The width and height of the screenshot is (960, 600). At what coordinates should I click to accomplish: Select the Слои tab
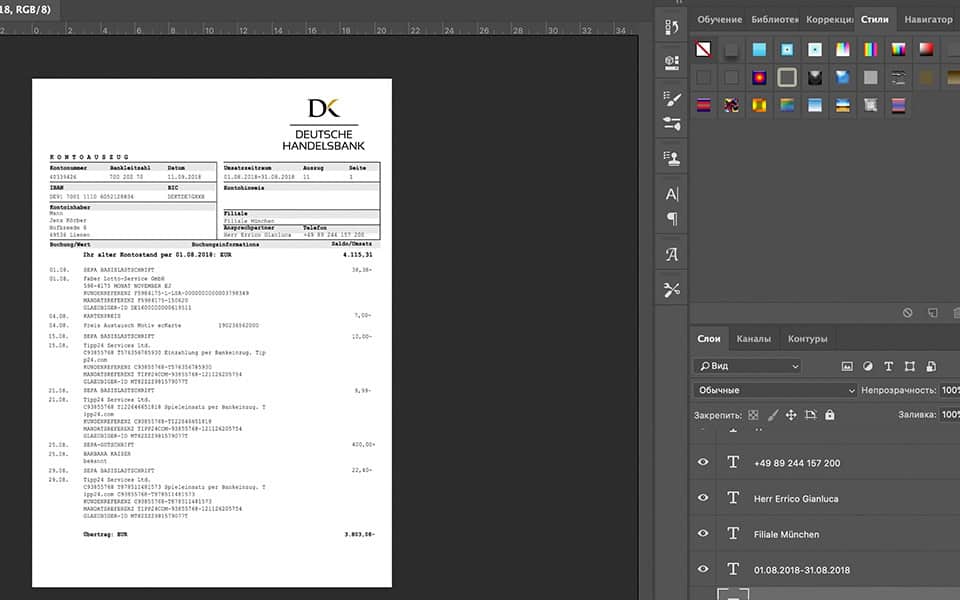coord(708,339)
